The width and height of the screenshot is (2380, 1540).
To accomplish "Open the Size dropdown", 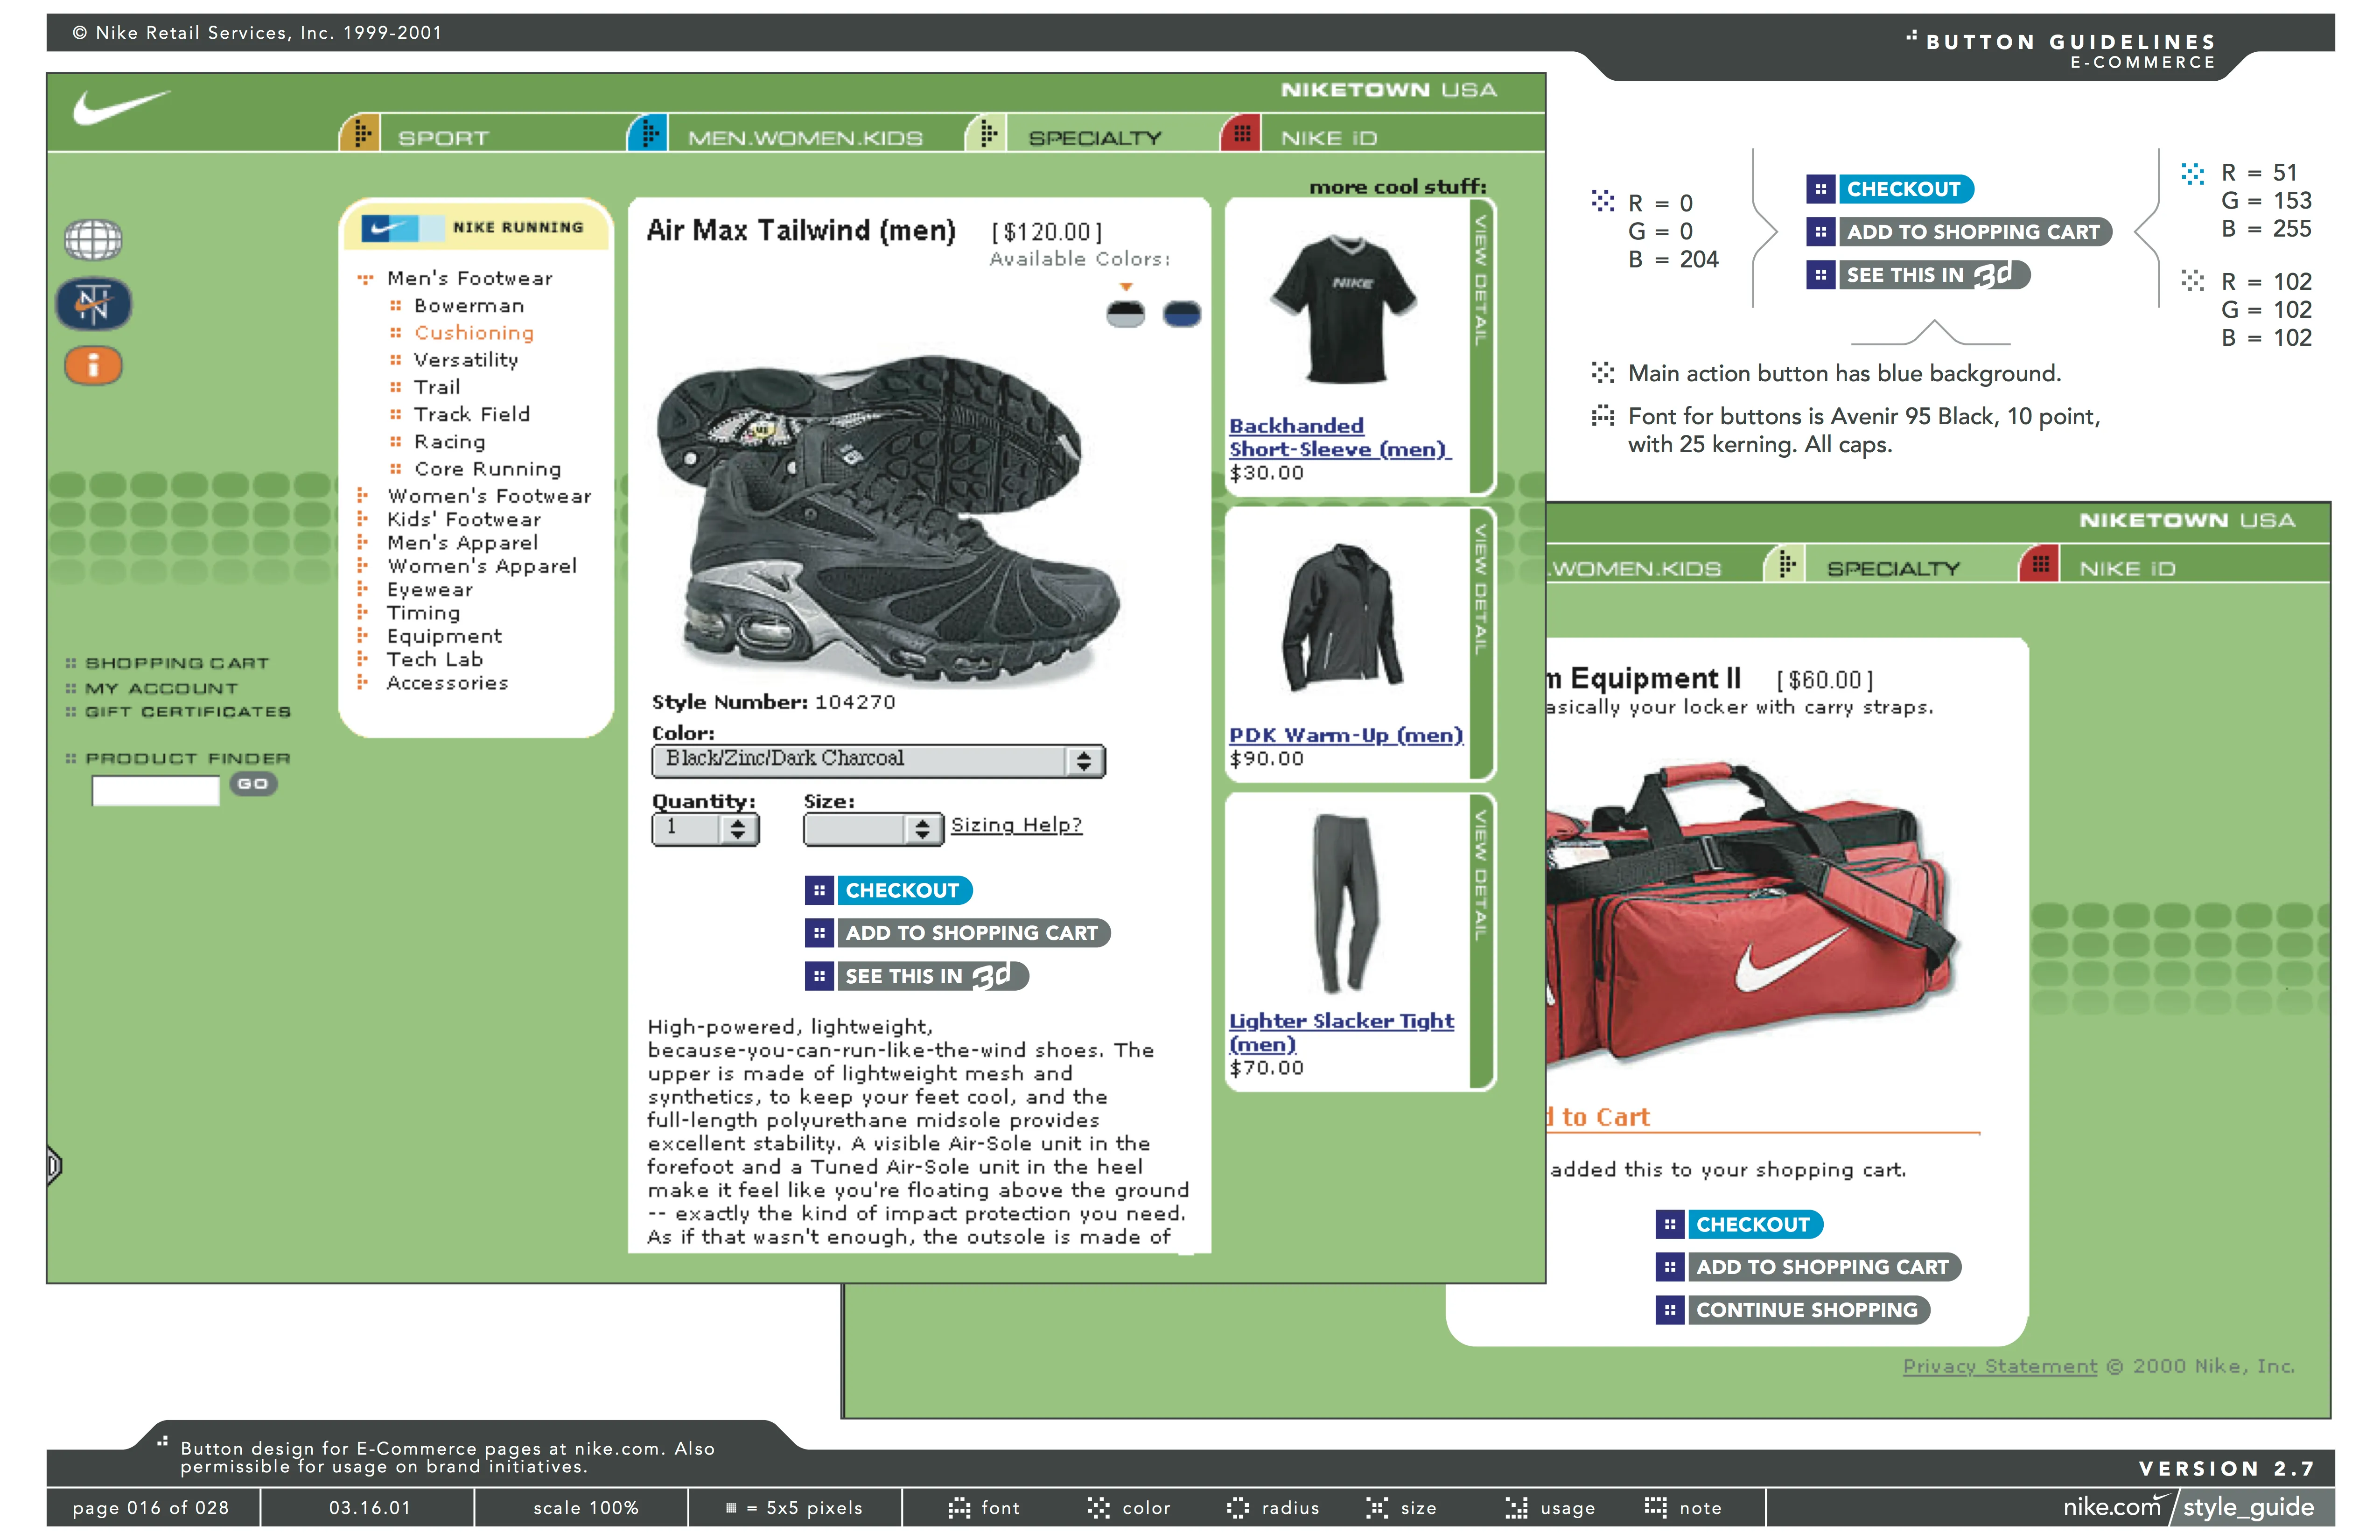I will [x=873, y=829].
